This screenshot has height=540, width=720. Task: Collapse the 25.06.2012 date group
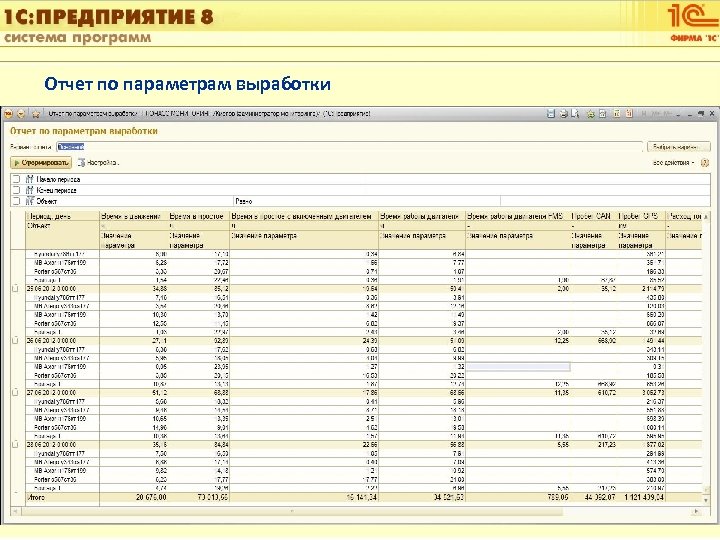click(15, 289)
